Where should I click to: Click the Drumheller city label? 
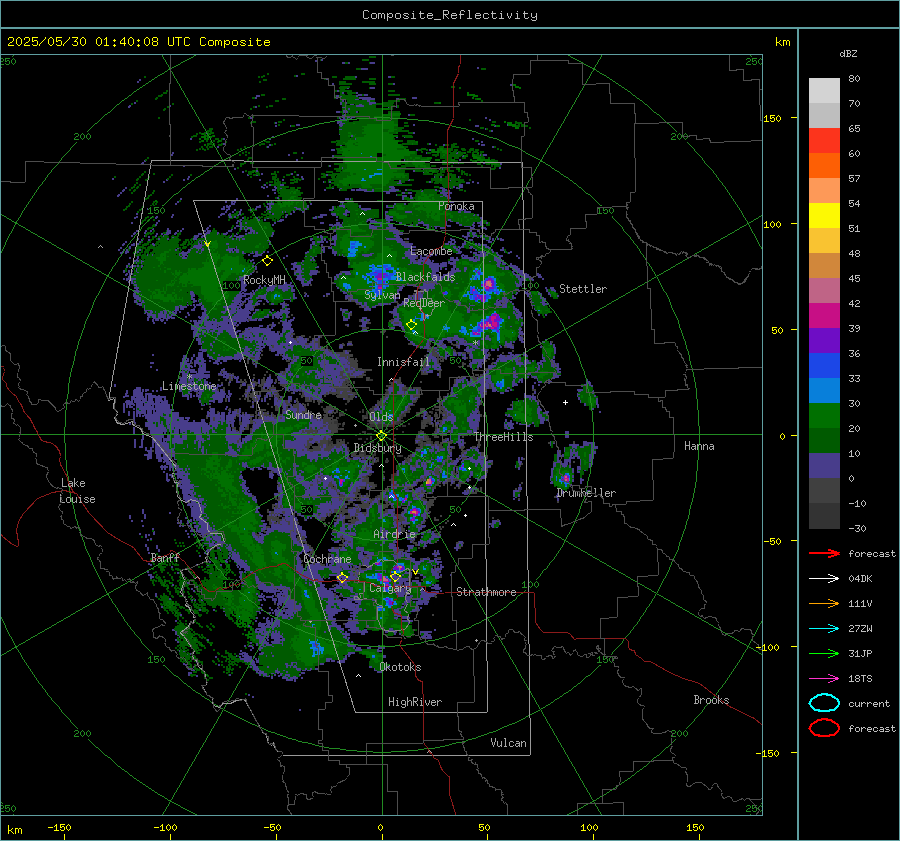586,493
